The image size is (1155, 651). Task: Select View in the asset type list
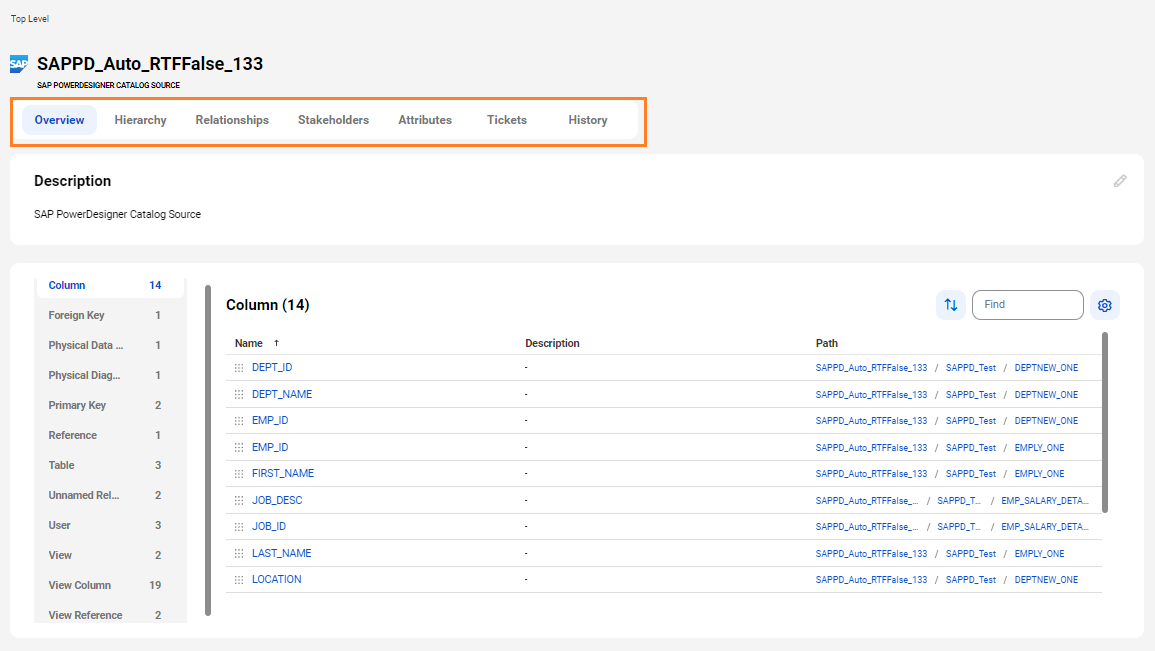point(109,555)
